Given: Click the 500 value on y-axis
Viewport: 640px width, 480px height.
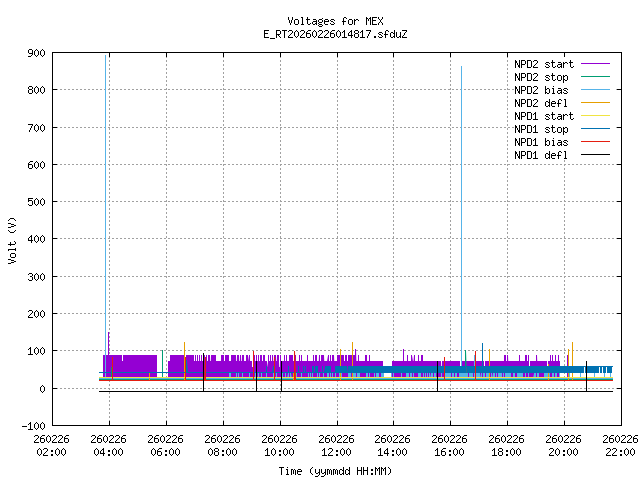Looking at the screenshot, I should click(35, 202).
